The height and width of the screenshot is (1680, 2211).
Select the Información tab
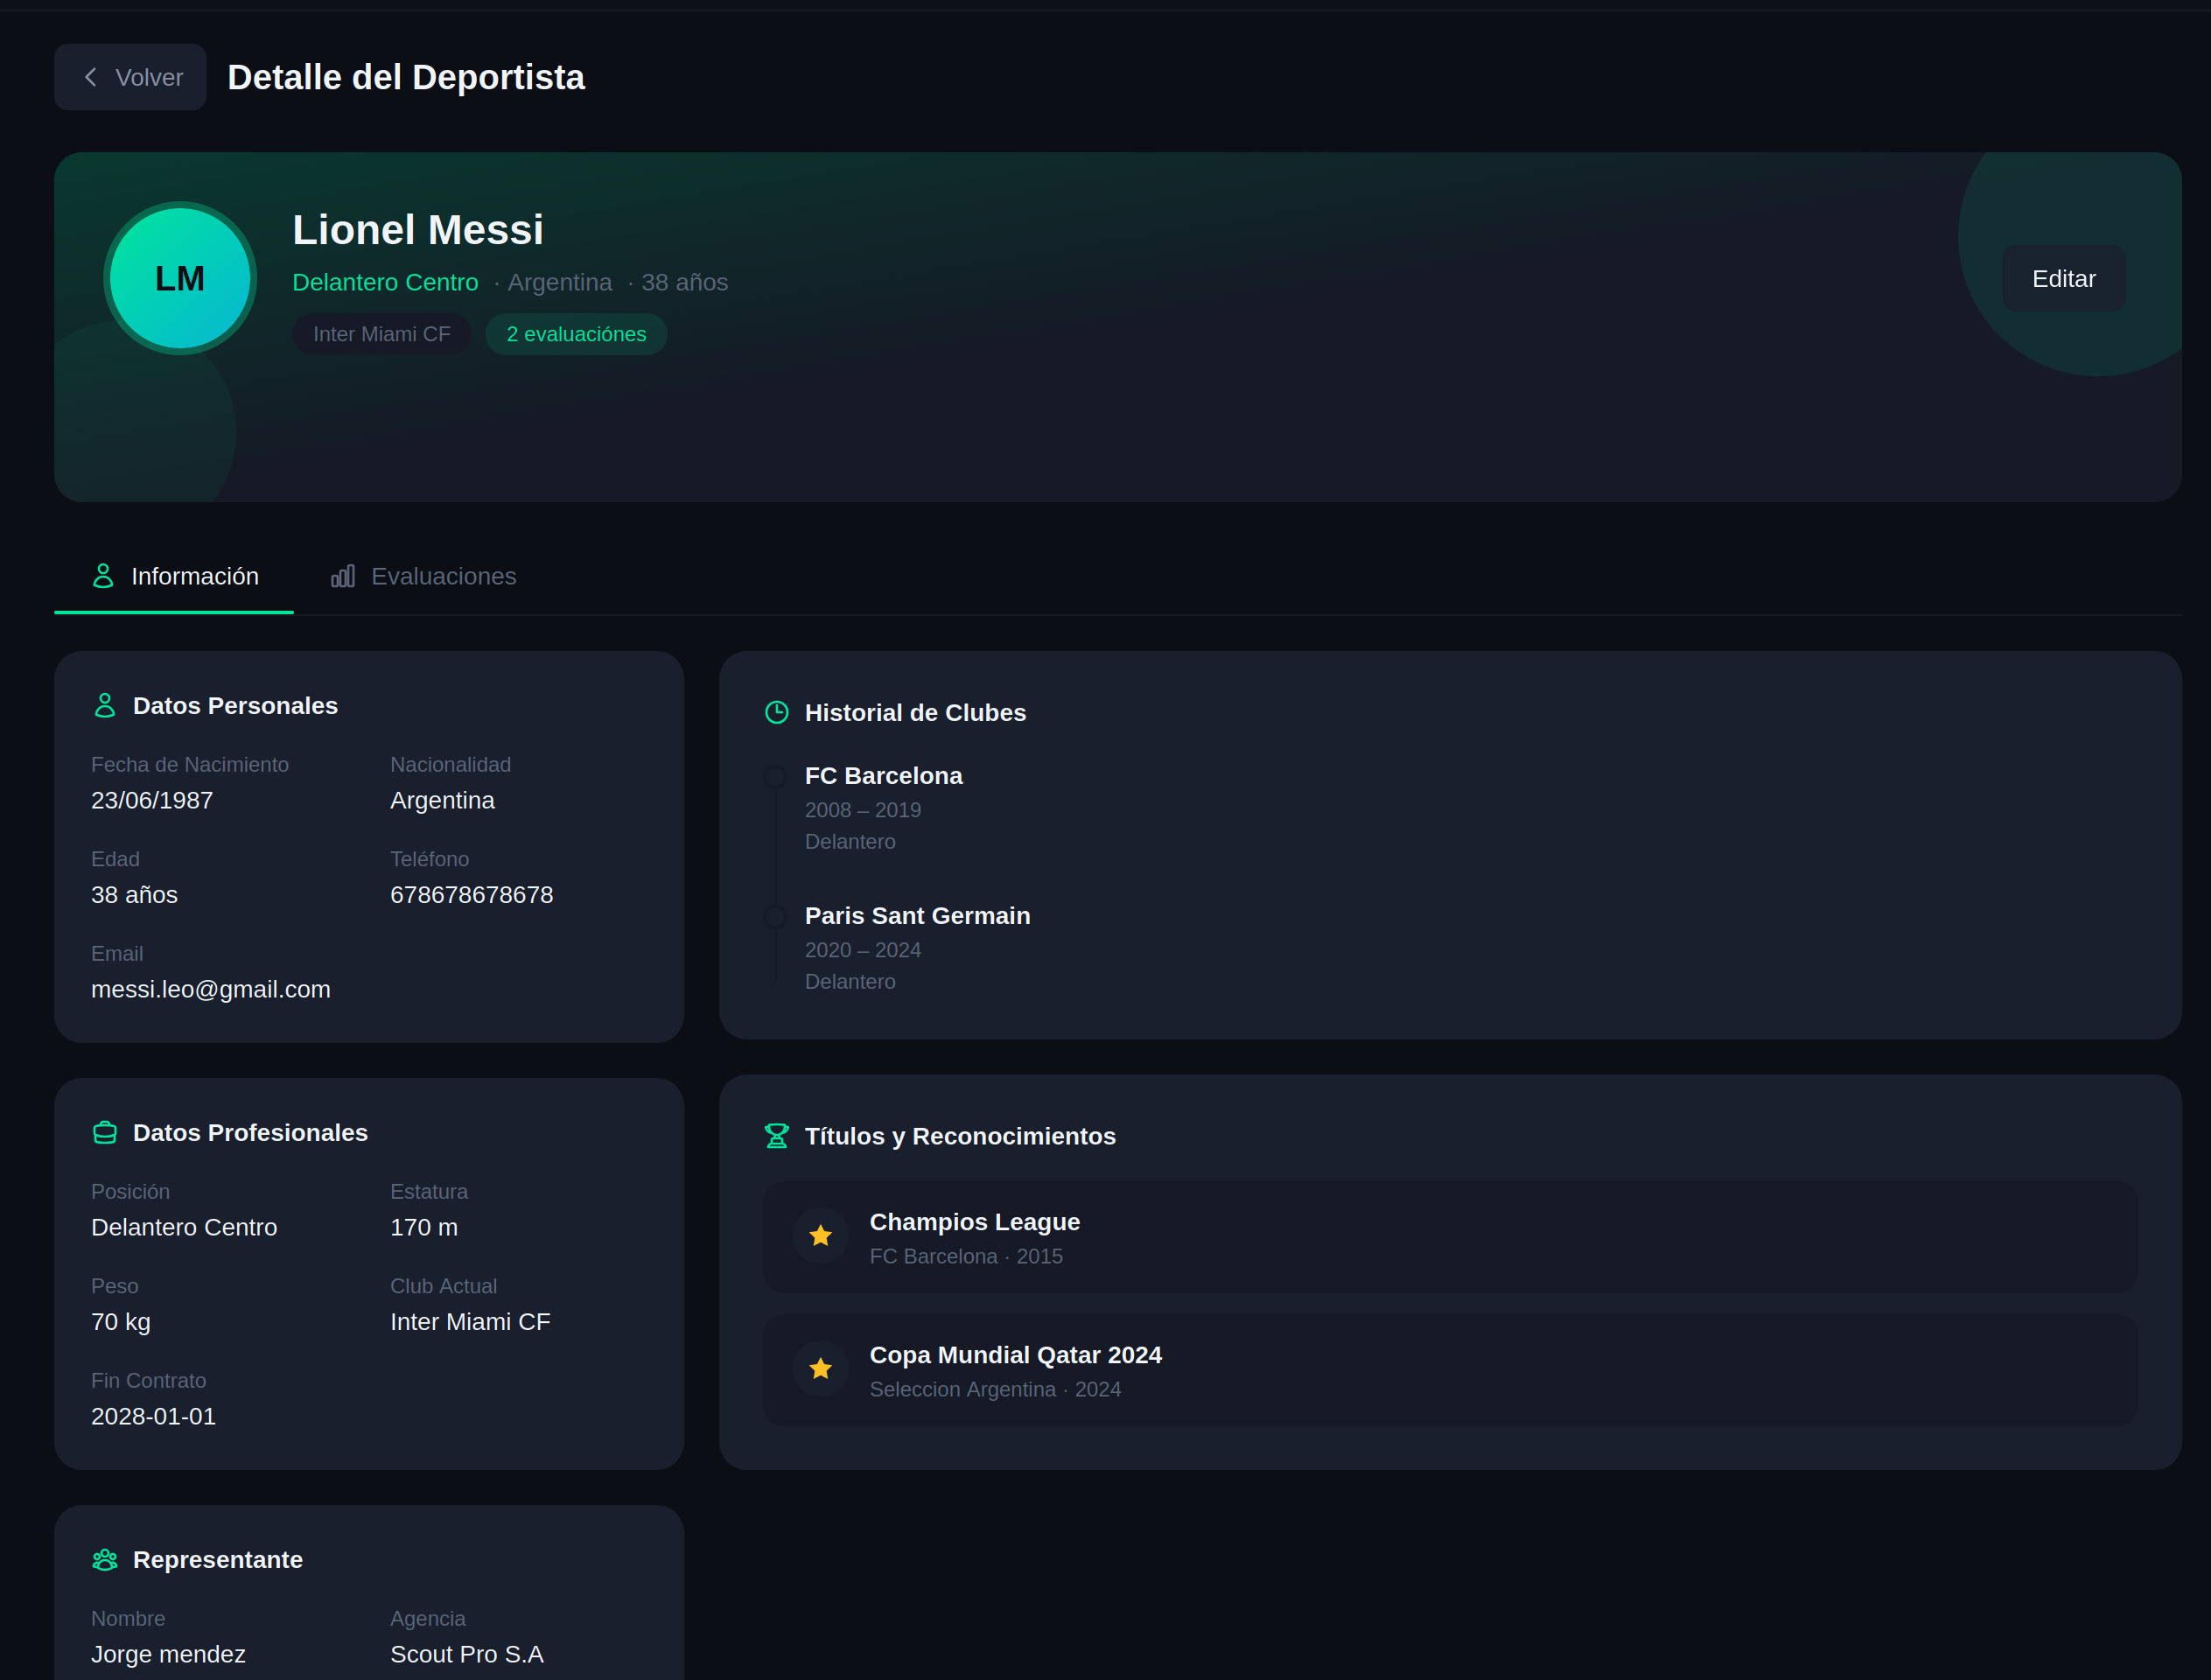coord(194,577)
